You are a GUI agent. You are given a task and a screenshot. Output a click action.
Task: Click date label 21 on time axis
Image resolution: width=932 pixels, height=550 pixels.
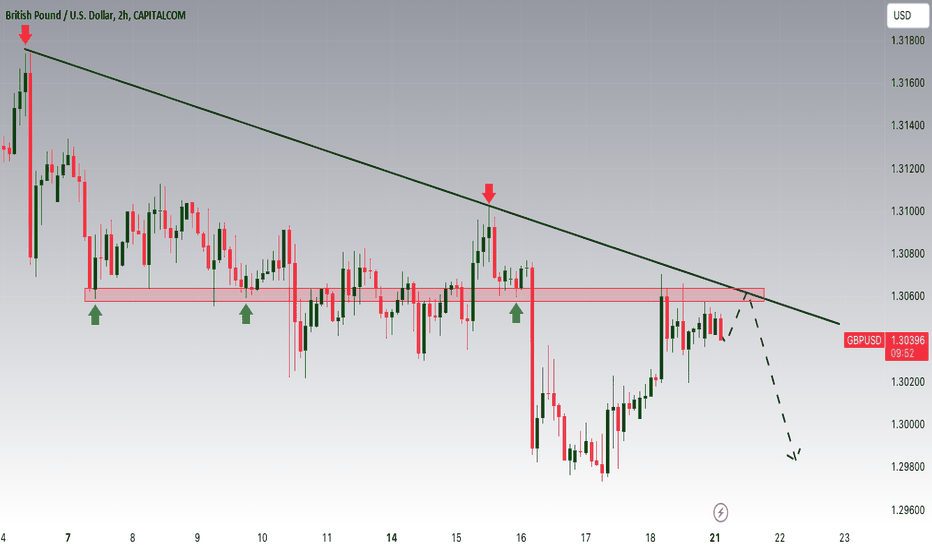[x=715, y=538]
